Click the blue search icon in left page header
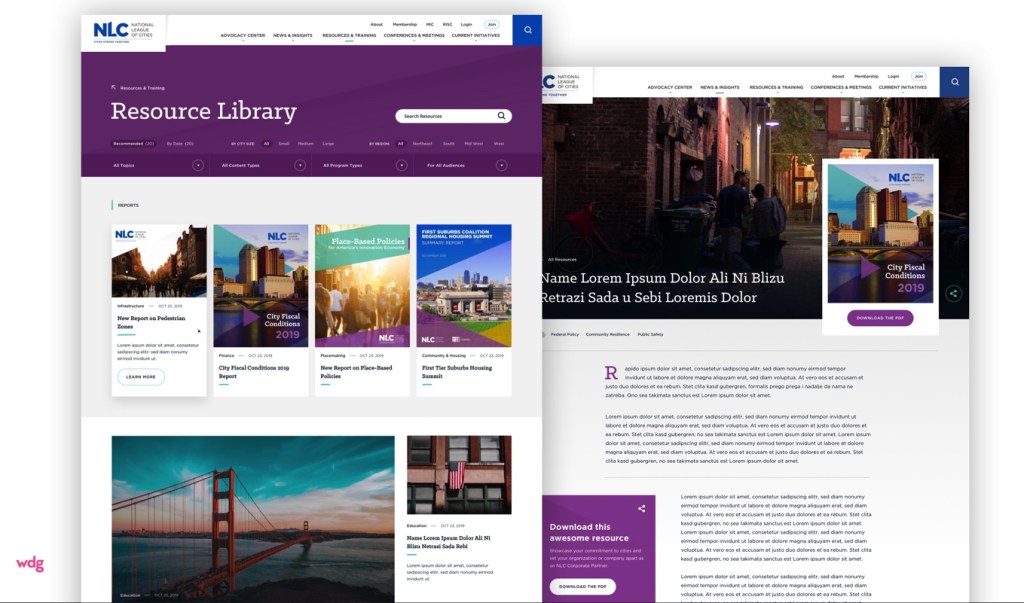 tap(527, 30)
